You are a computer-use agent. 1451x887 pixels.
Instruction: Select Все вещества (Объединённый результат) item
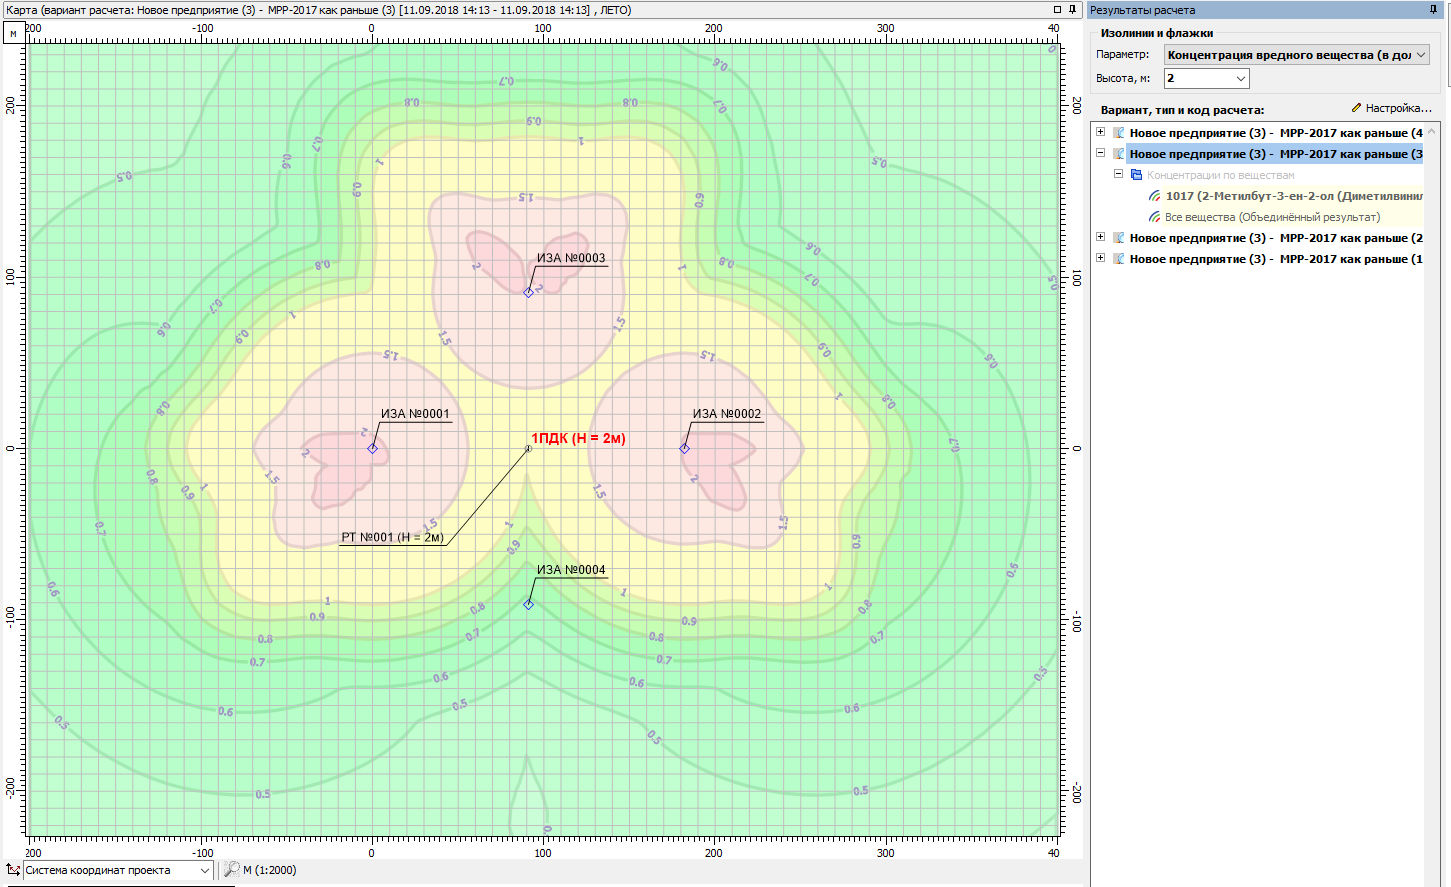tap(1272, 217)
